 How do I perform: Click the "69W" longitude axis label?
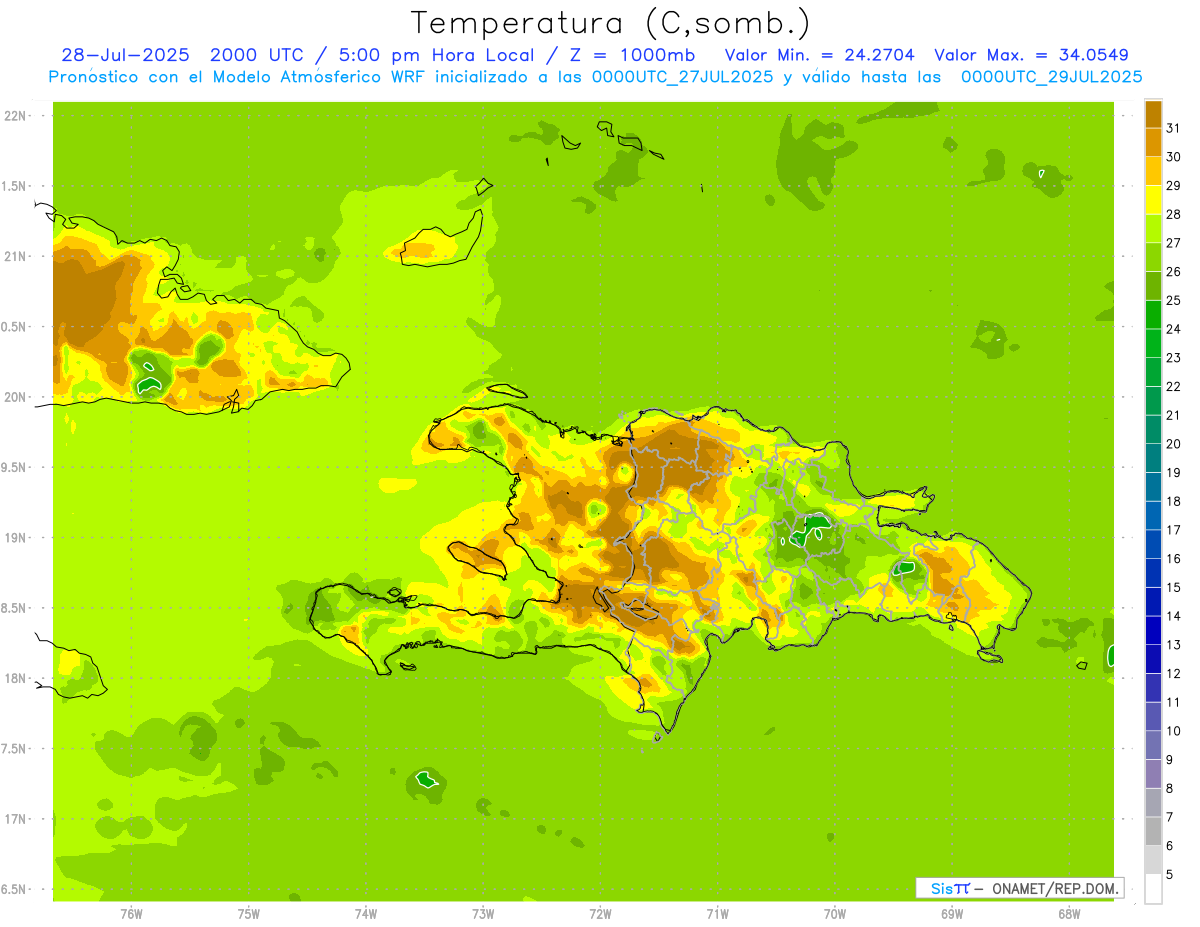(x=952, y=914)
